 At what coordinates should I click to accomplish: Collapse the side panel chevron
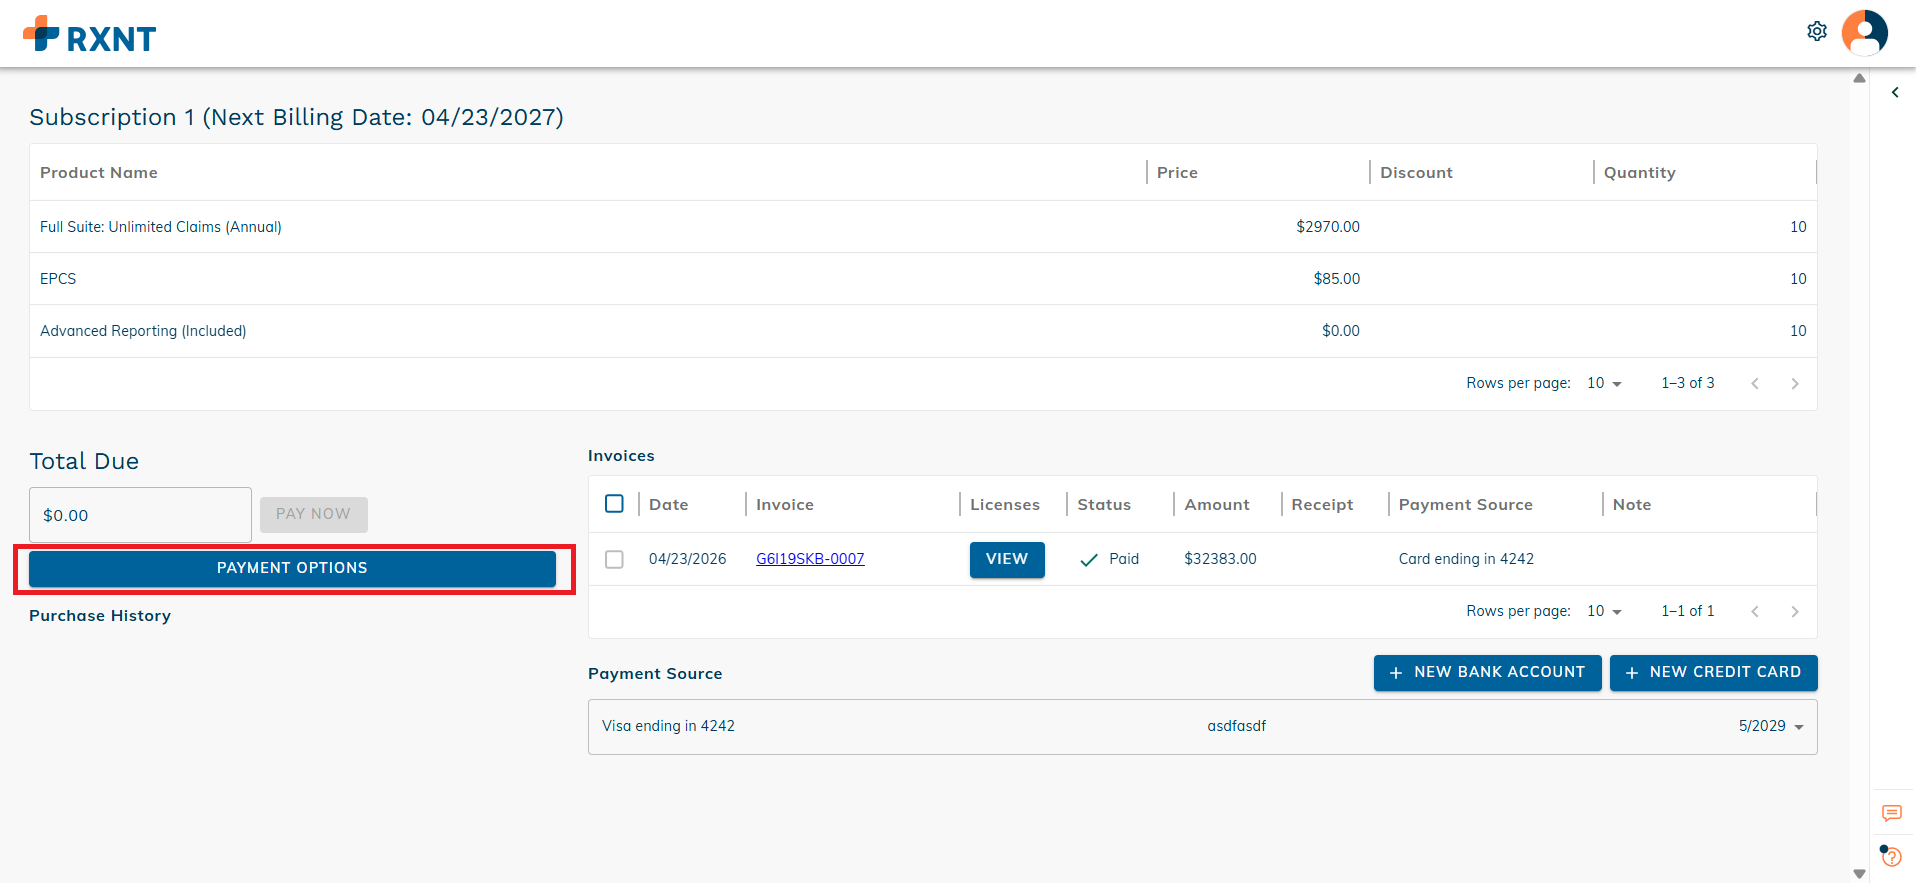pos(1895,92)
